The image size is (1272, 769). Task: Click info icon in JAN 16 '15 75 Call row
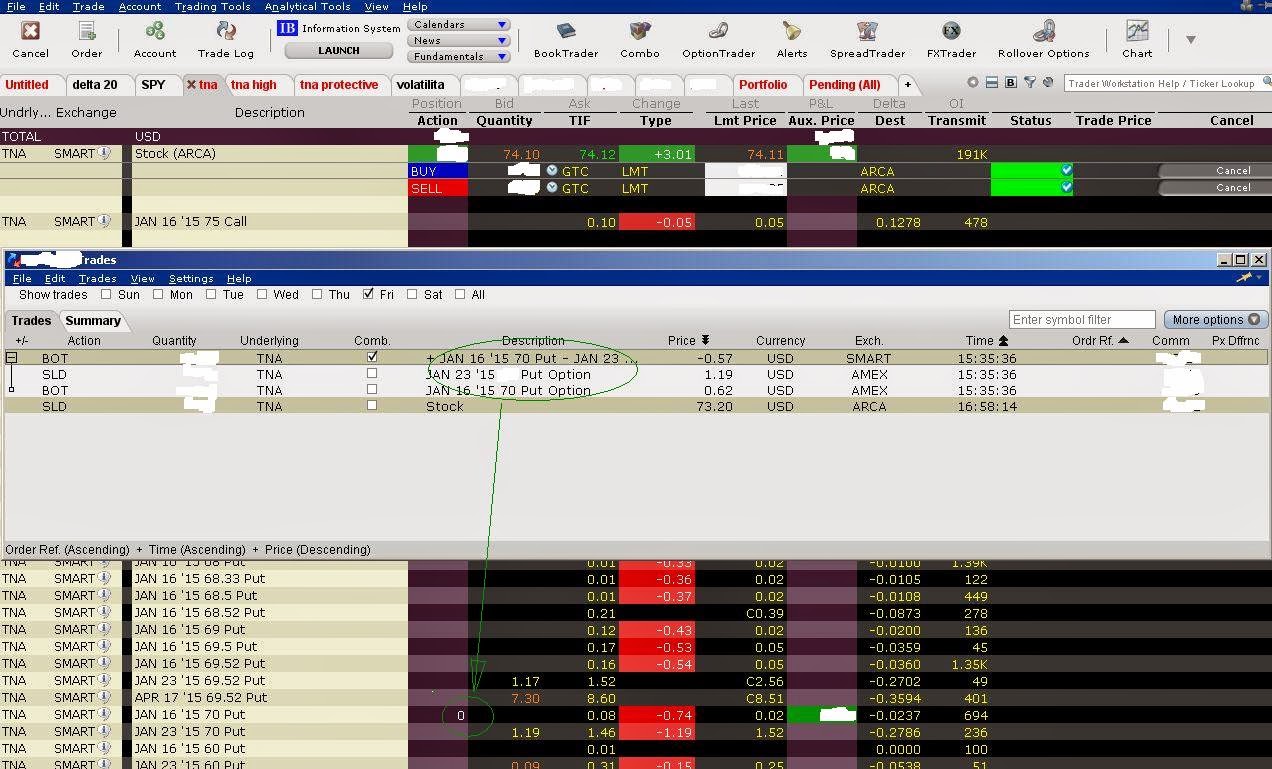click(104, 222)
